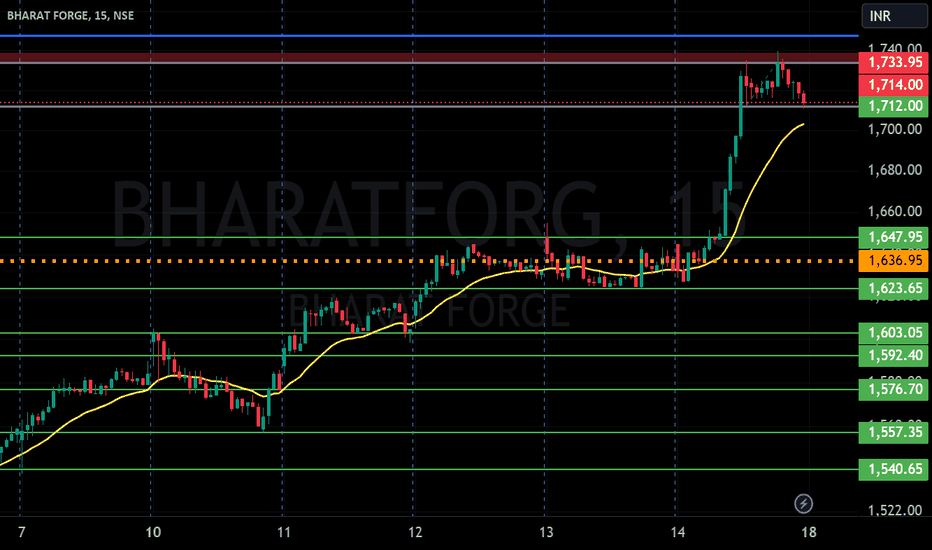Select the blue horizontal line at chart top

429,36
